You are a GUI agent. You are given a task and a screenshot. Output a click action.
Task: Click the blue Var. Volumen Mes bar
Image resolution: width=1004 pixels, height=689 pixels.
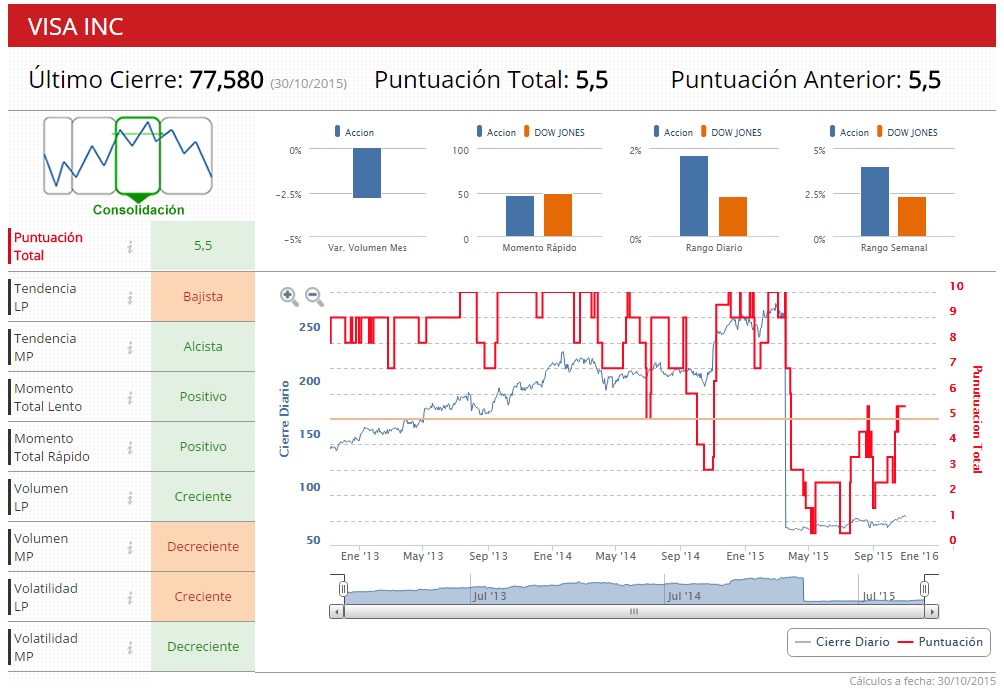pyautogui.click(x=367, y=173)
